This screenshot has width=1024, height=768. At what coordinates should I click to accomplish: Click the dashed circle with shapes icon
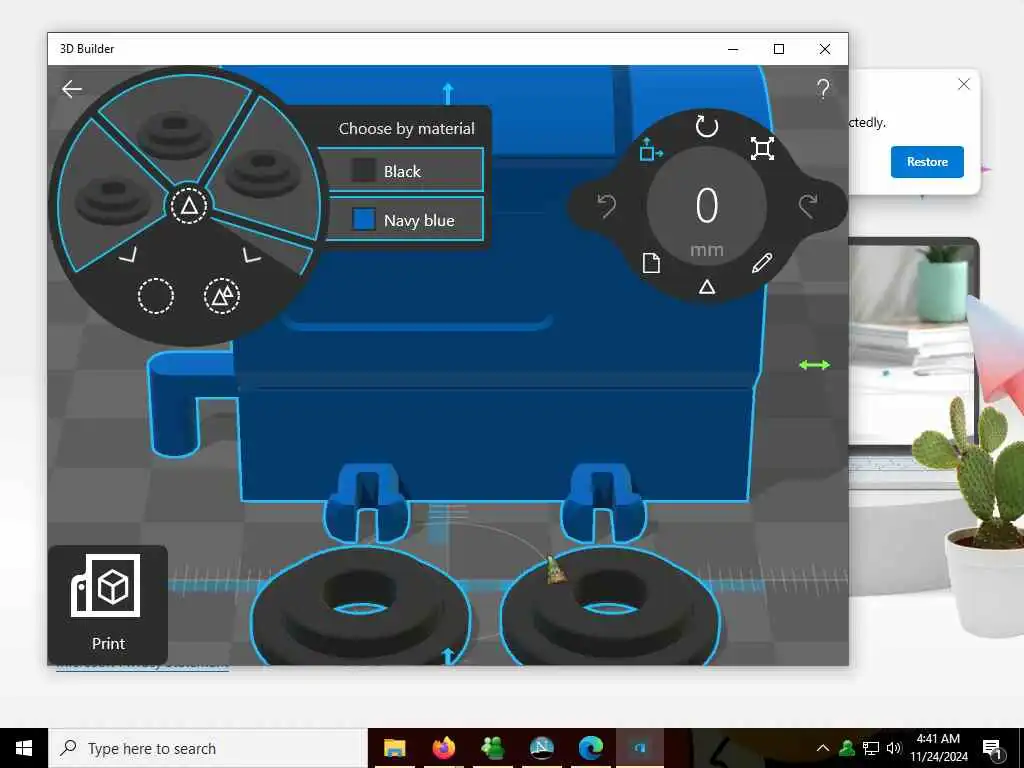[x=222, y=296]
